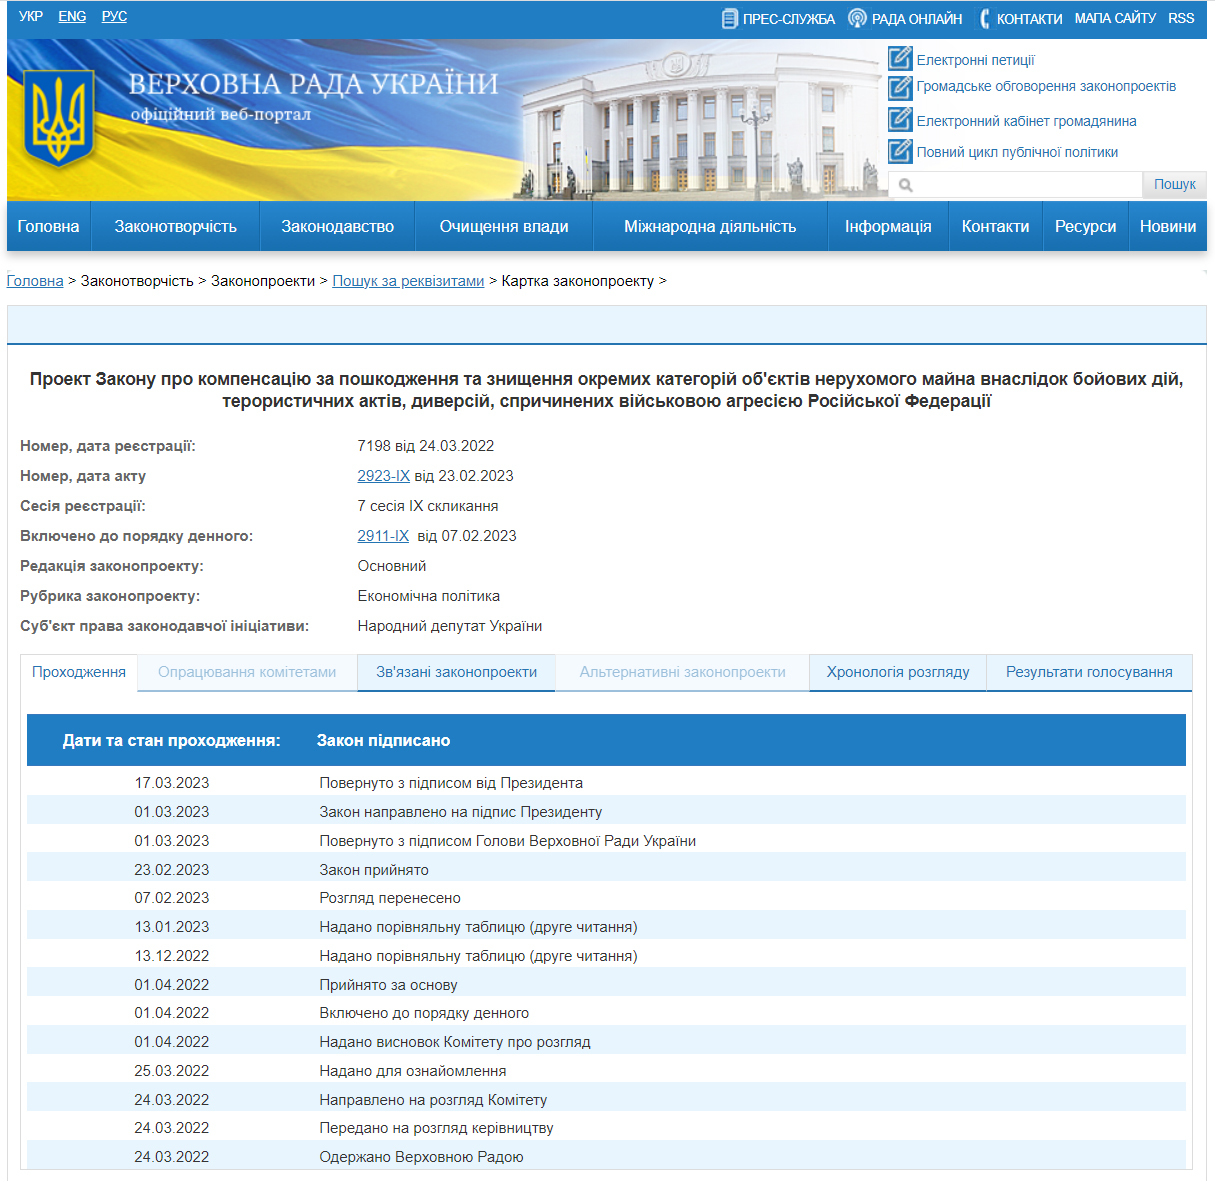Open the Інформація menu item
Viewport: 1215px width, 1191px height.
point(888,226)
